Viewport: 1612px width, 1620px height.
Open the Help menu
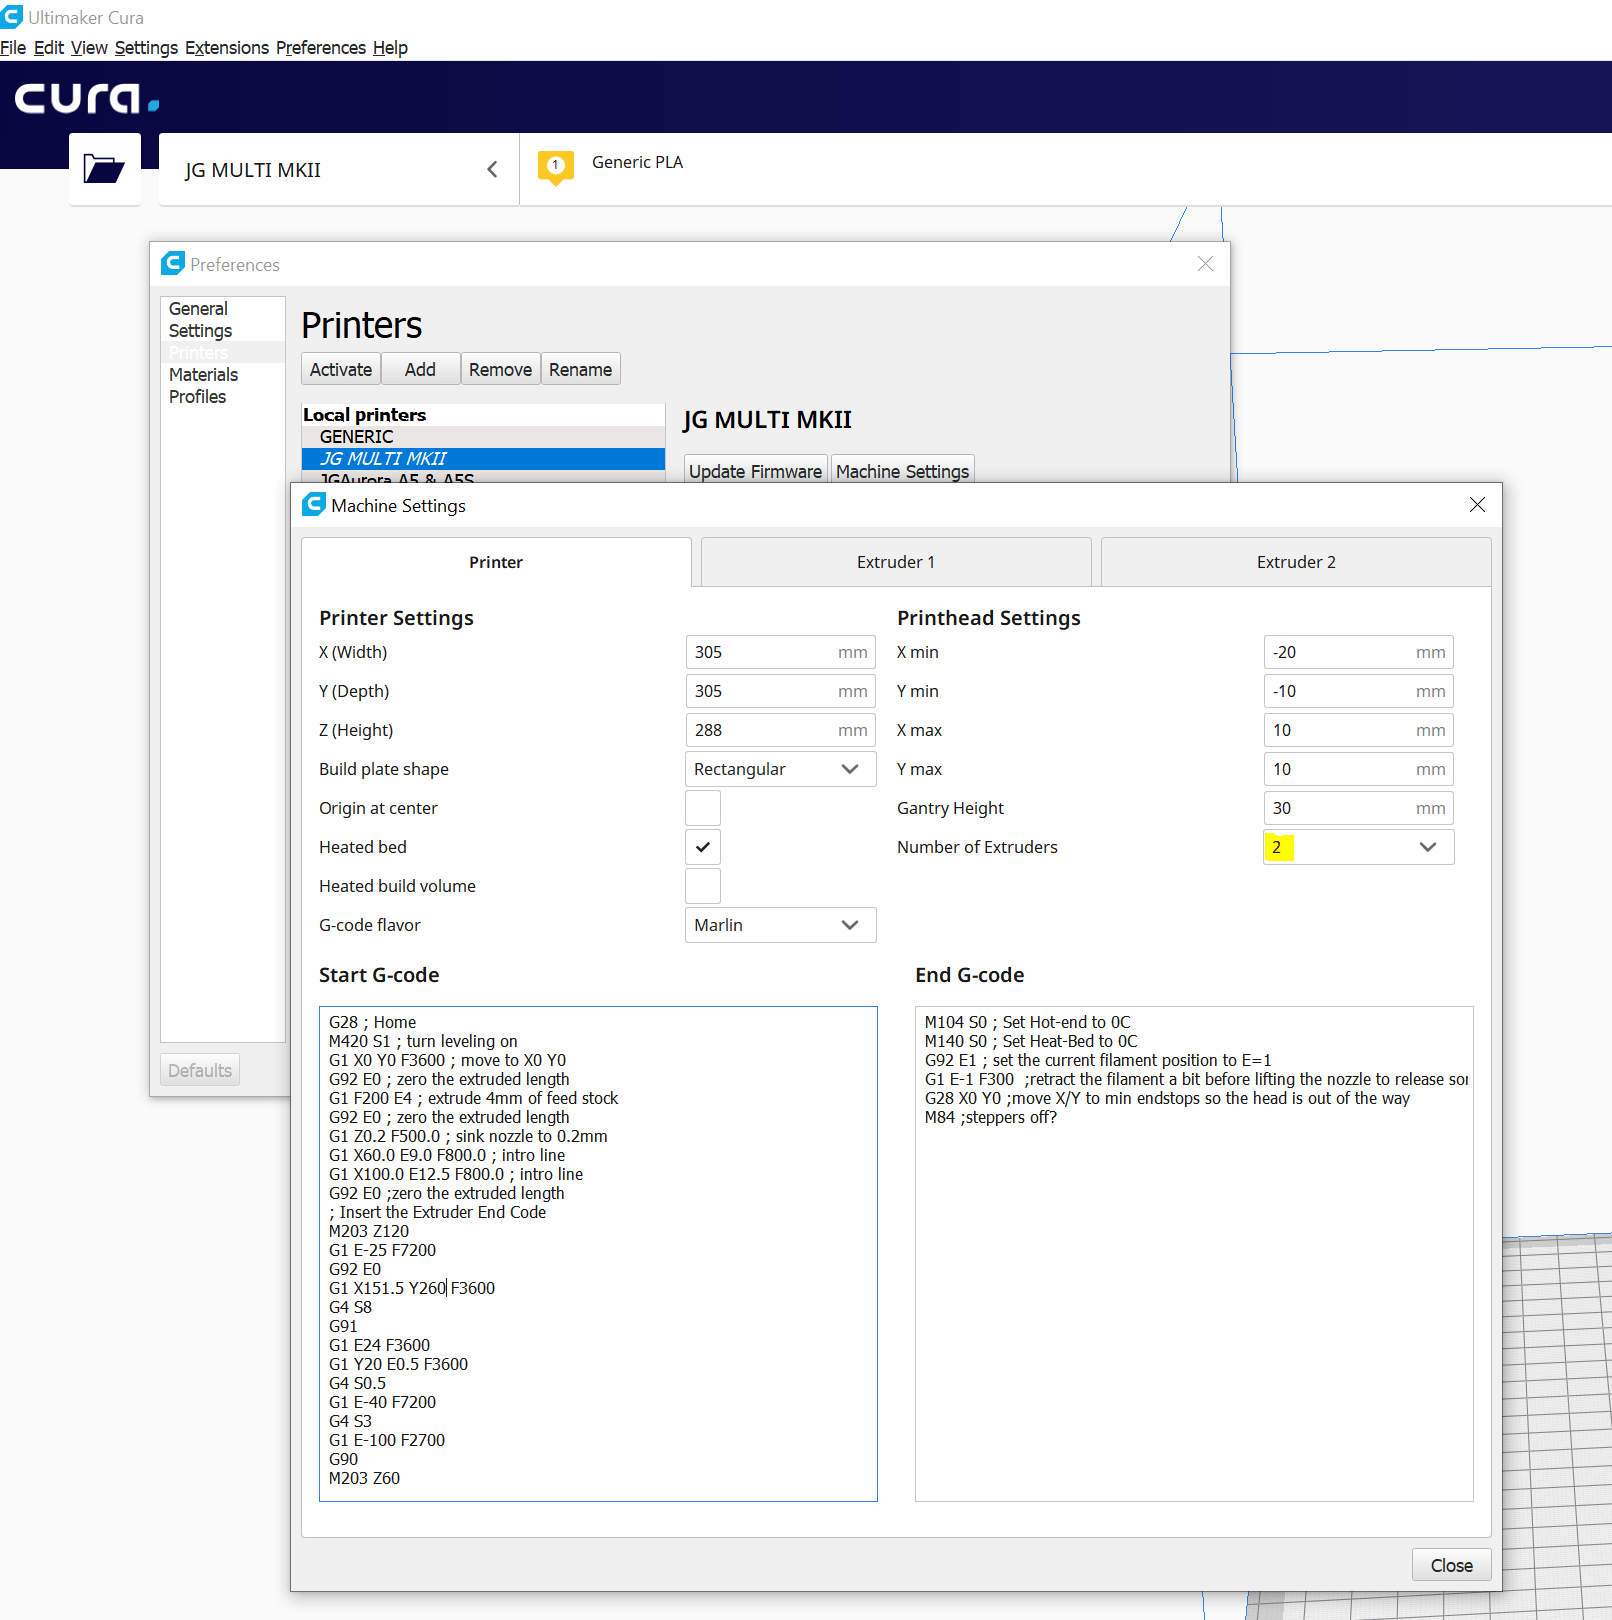click(x=390, y=48)
